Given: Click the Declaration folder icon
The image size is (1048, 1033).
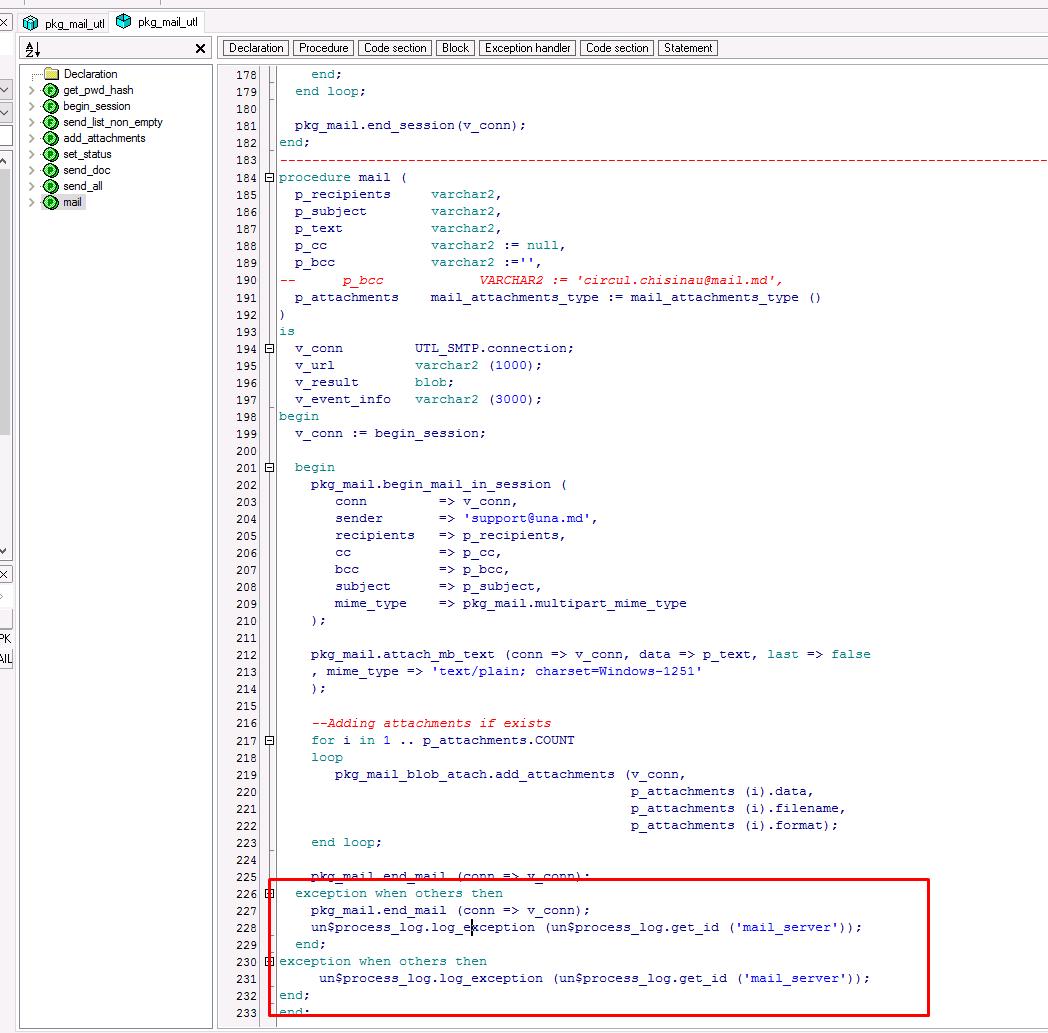Looking at the screenshot, I should point(51,73).
